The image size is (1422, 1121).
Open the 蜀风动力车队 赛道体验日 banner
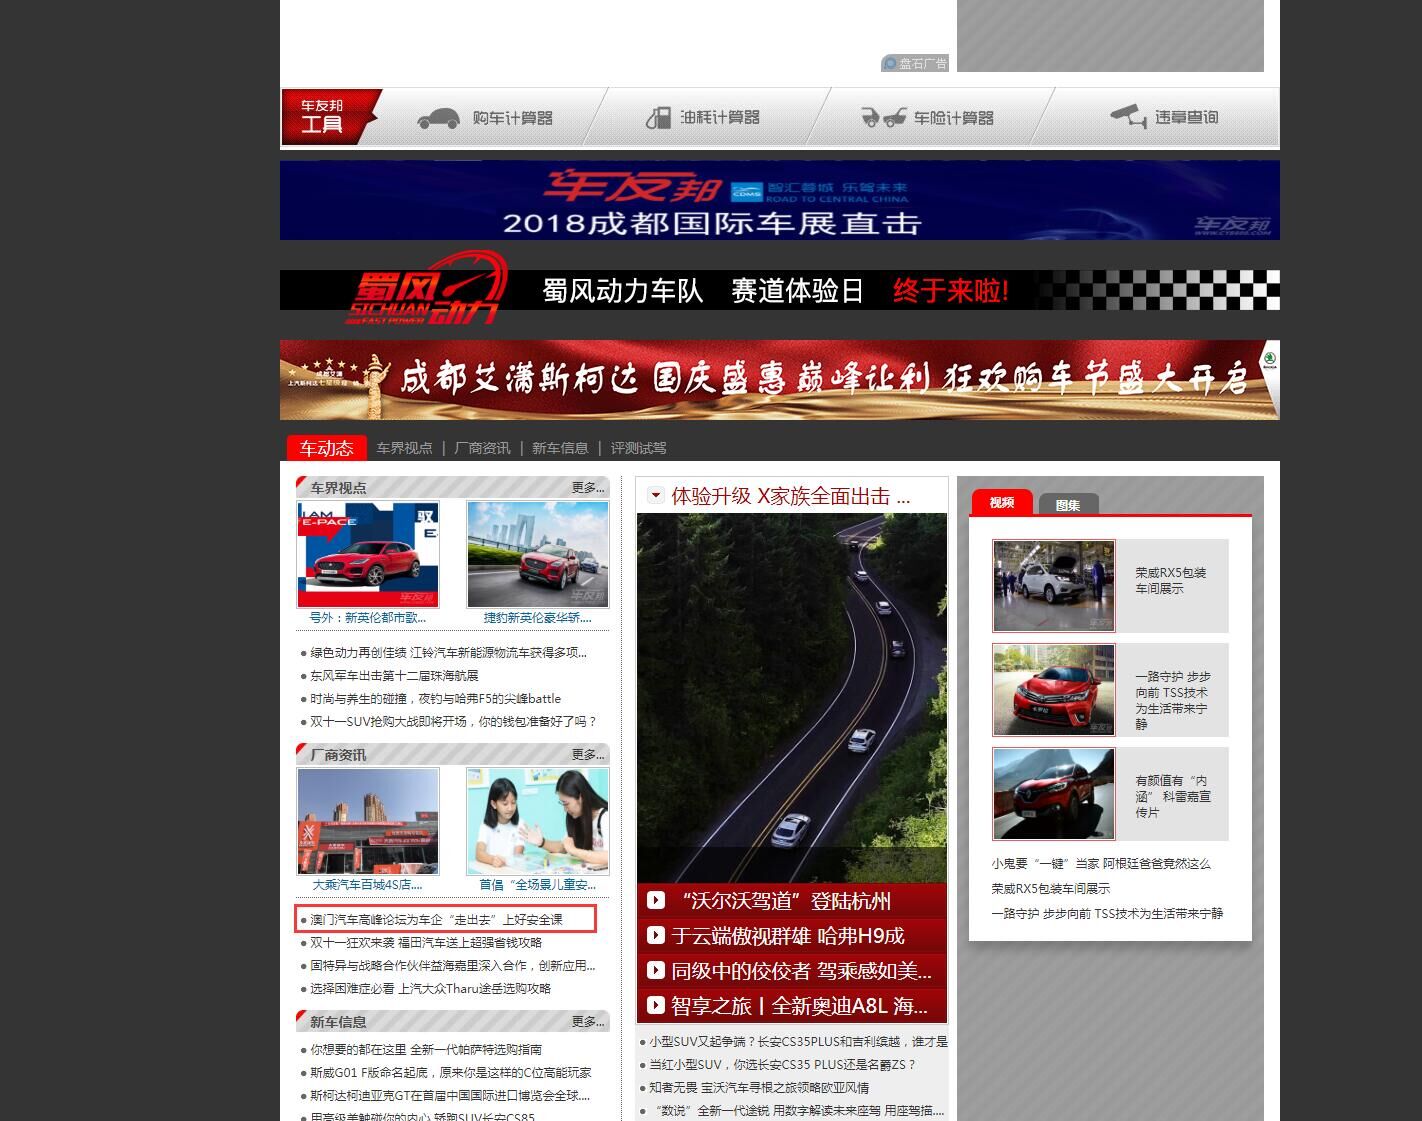tap(780, 290)
